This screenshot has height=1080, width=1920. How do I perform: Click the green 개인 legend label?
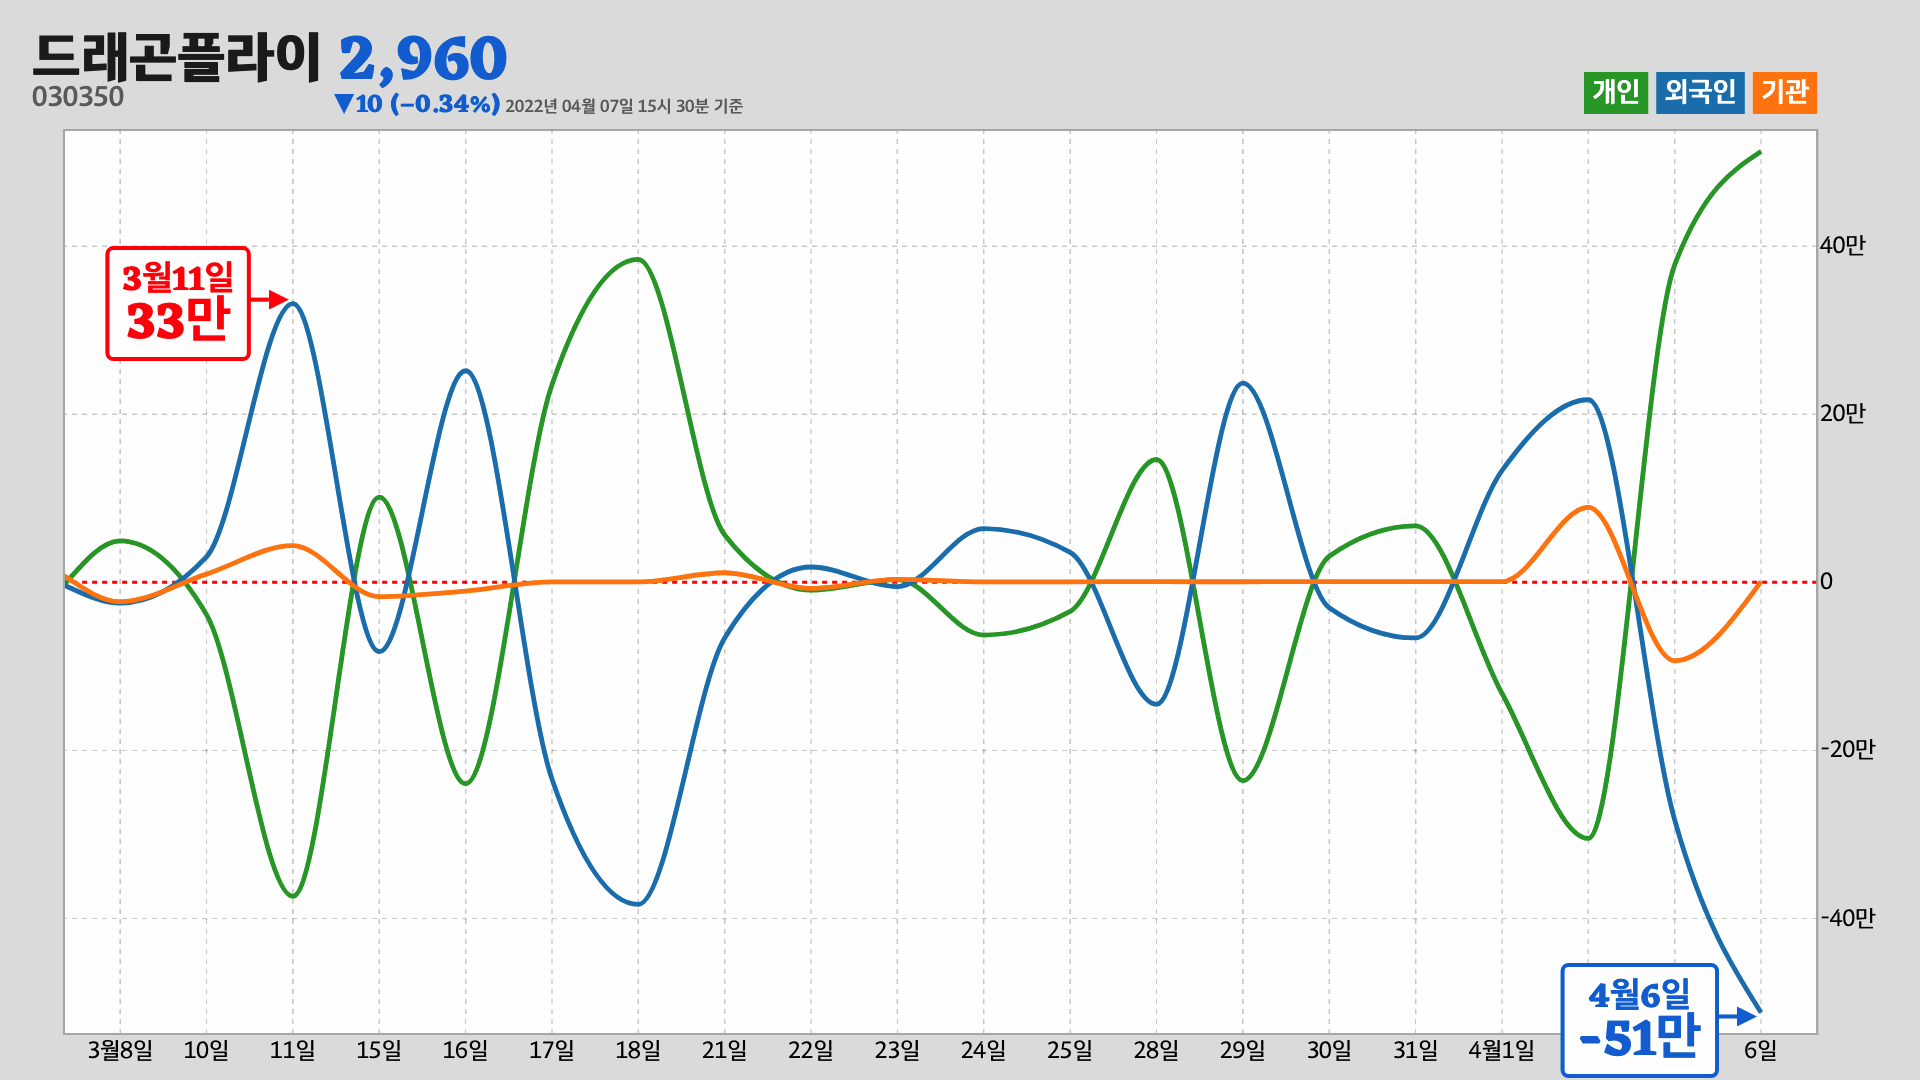1615,93
